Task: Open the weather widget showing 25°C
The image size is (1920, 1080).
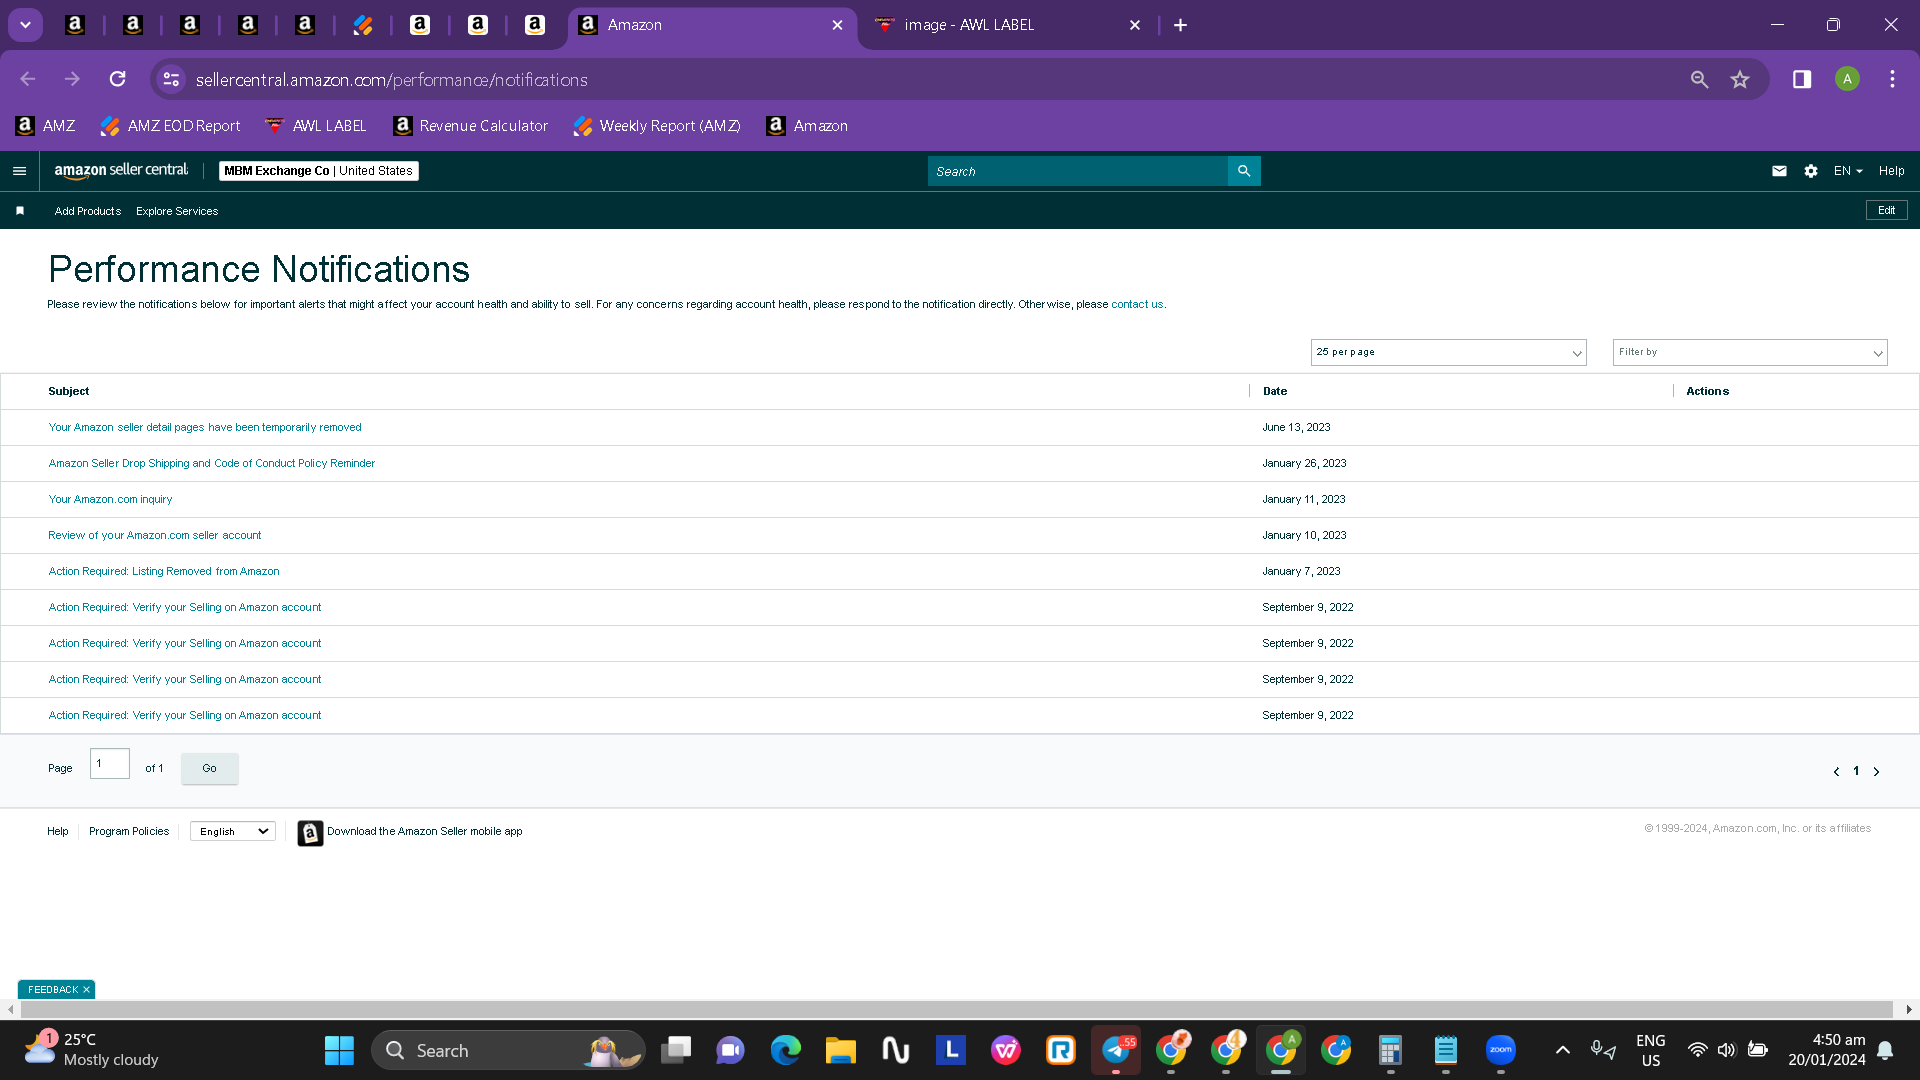Action: tap(92, 1050)
